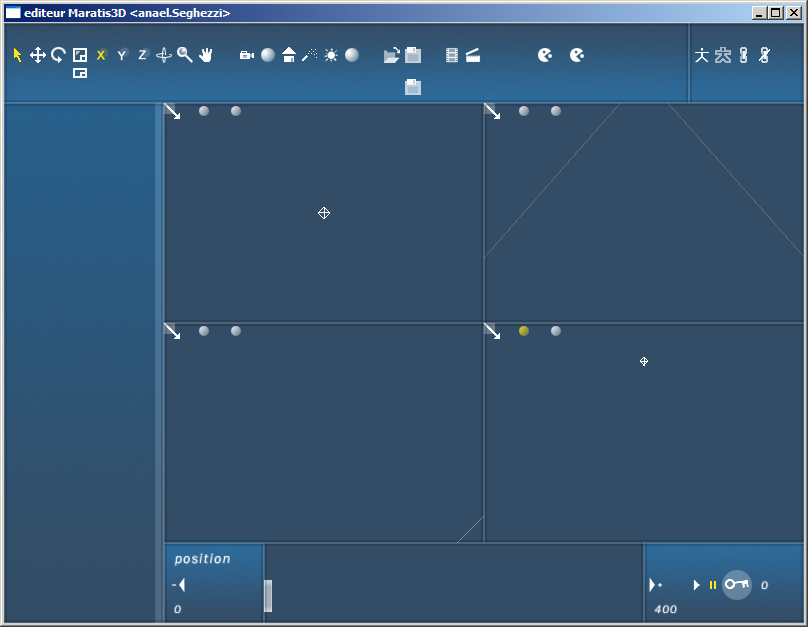Click top-right viewport diagonal arrow

click(x=492, y=111)
